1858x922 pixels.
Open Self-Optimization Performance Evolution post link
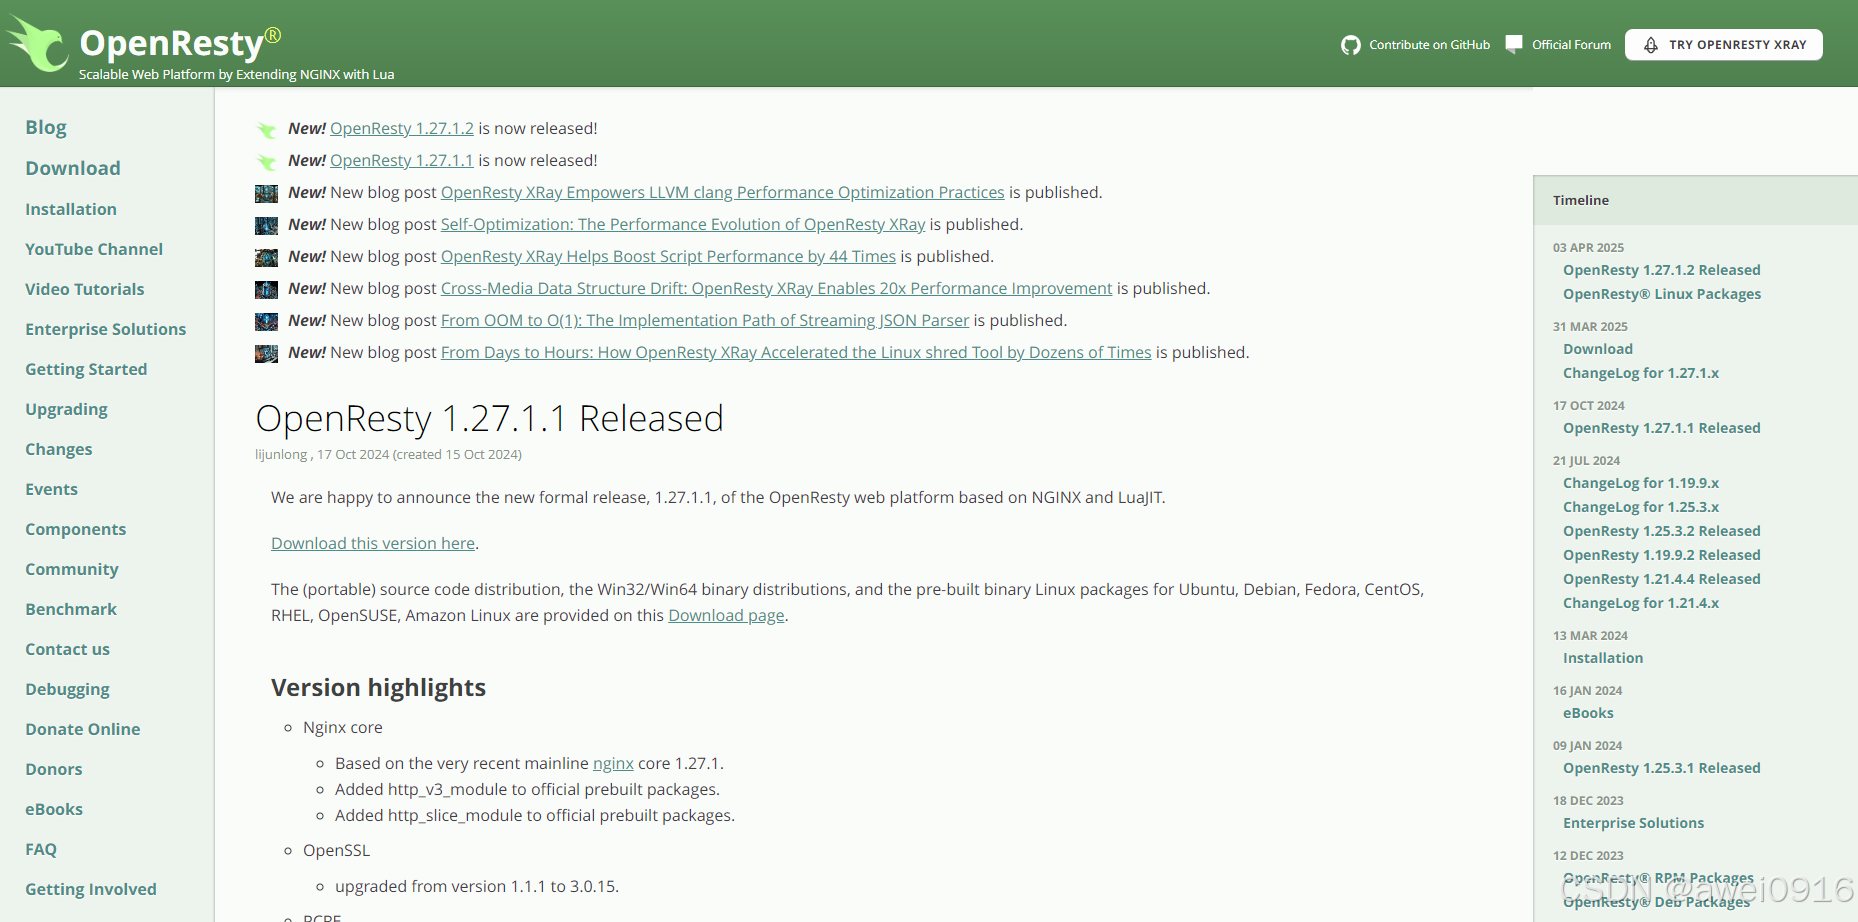point(683,224)
